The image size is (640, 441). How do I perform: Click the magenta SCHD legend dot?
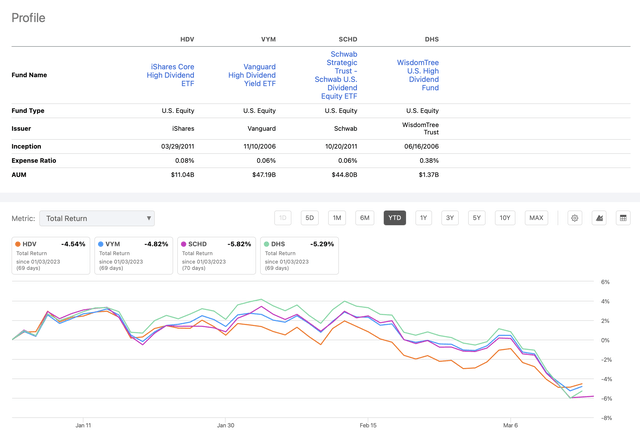click(x=184, y=244)
